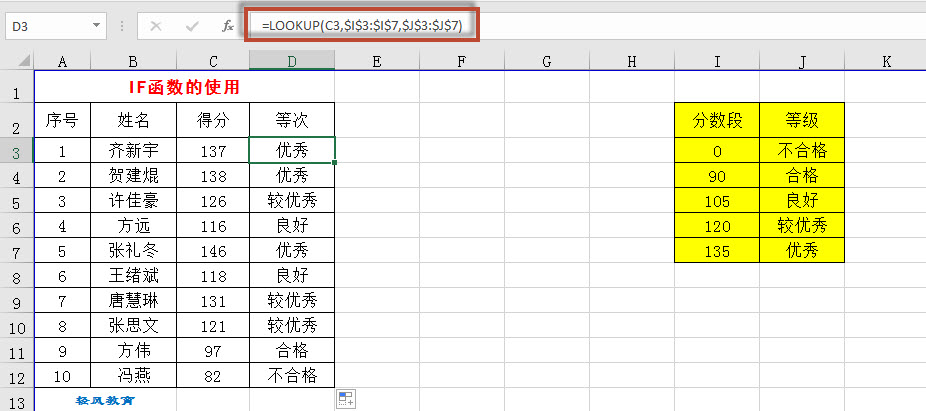This screenshot has height=411, width=926.
Task: Click the yellow cell with 120
Action: pyautogui.click(x=717, y=226)
